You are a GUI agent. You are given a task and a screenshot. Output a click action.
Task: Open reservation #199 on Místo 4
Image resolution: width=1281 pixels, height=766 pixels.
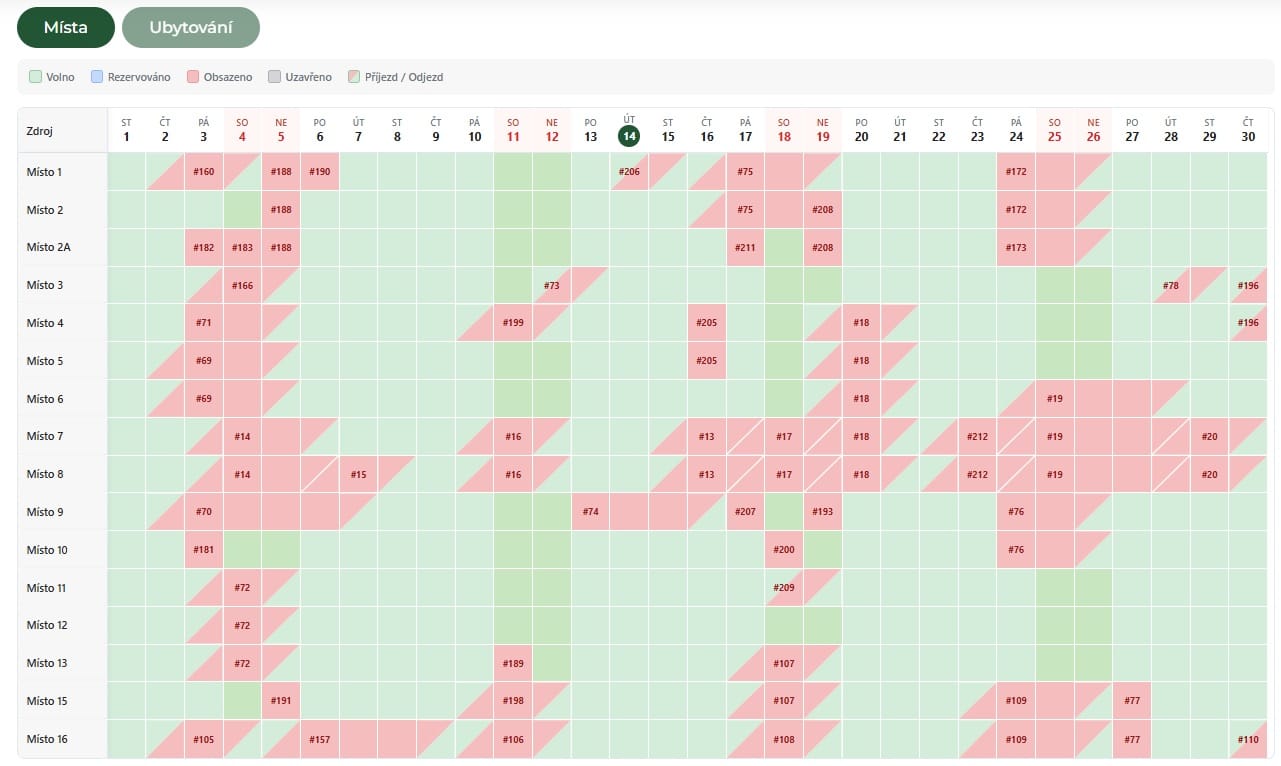click(x=513, y=323)
